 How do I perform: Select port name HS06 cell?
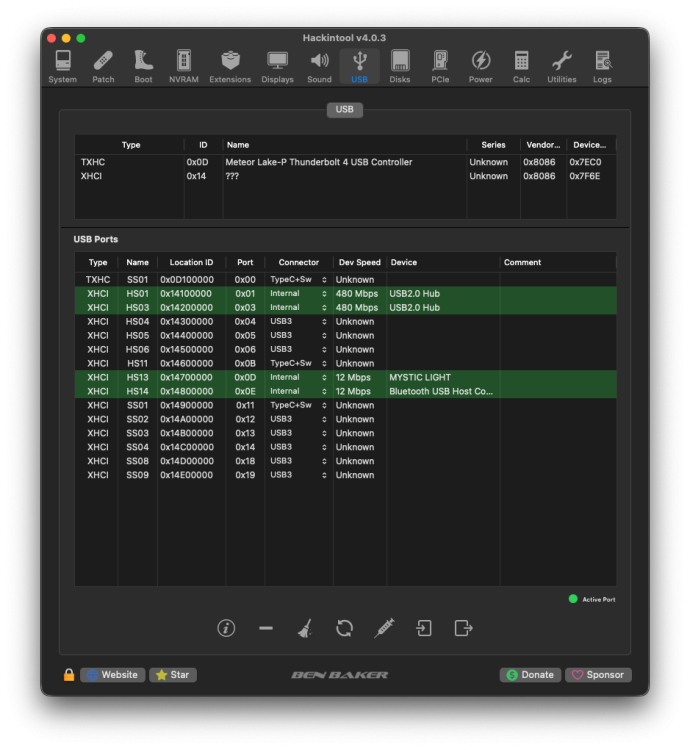coord(137,349)
